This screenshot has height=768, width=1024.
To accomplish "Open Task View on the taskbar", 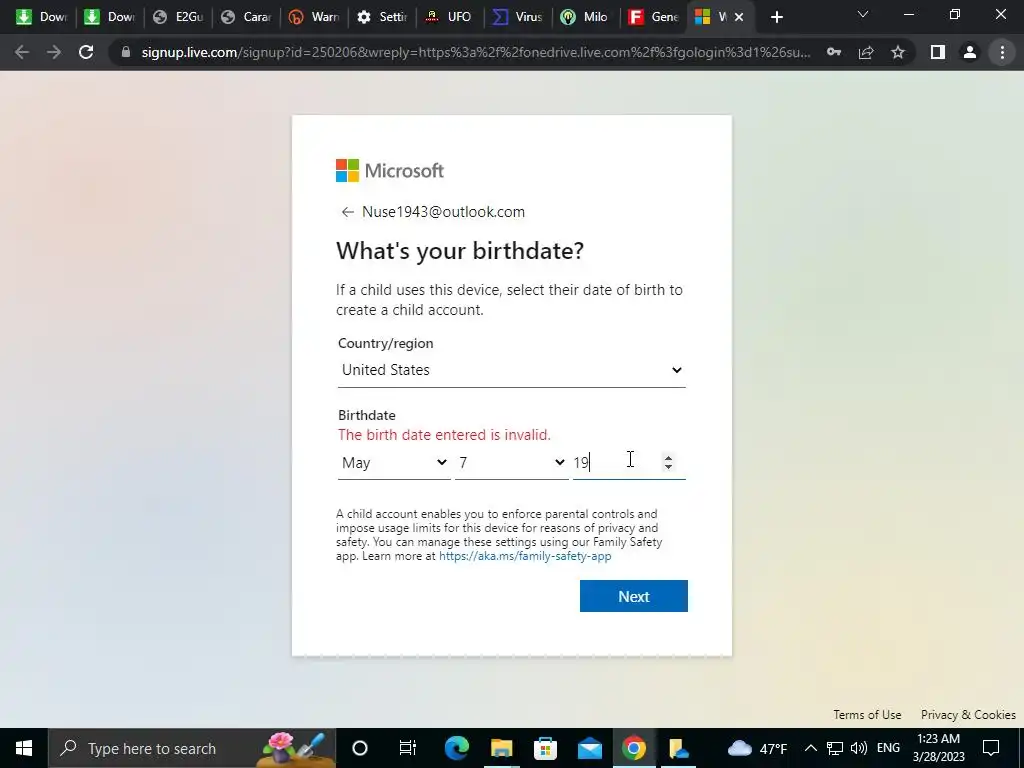I will tap(408, 748).
